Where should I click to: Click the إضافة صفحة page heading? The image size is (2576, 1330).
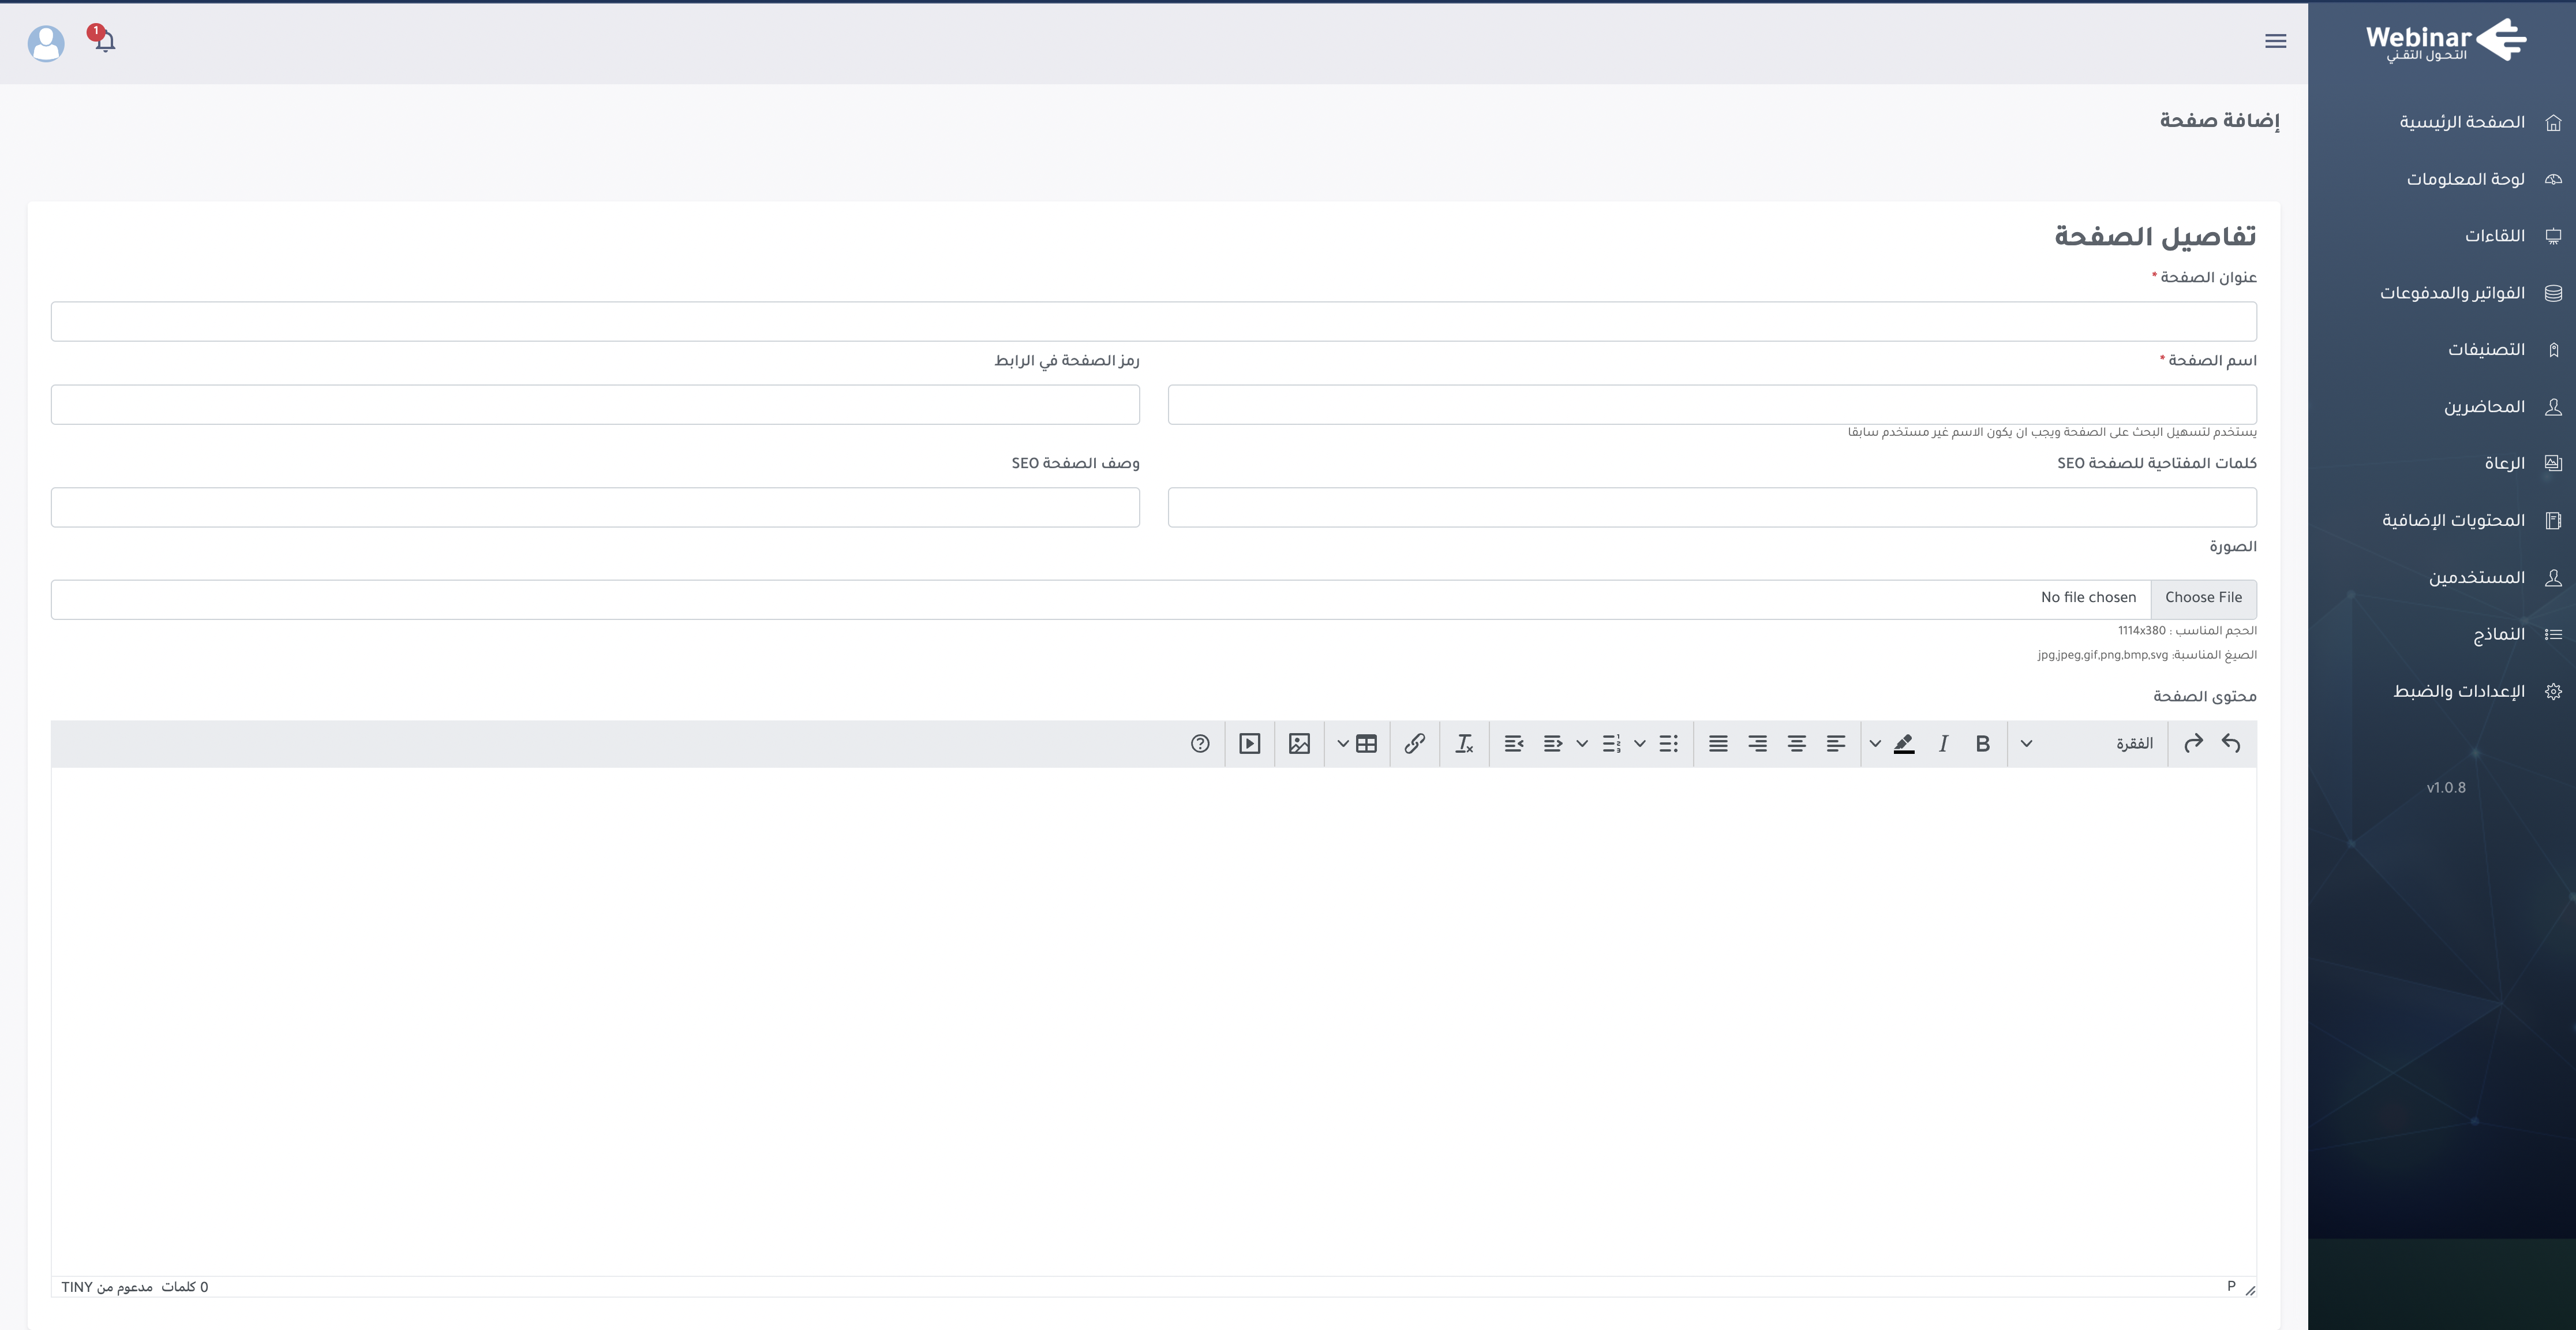pos(2219,120)
